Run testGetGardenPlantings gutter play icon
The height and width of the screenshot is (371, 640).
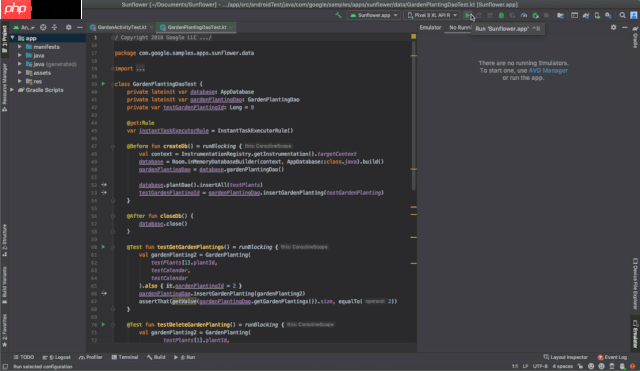click(x=103, y=247)
